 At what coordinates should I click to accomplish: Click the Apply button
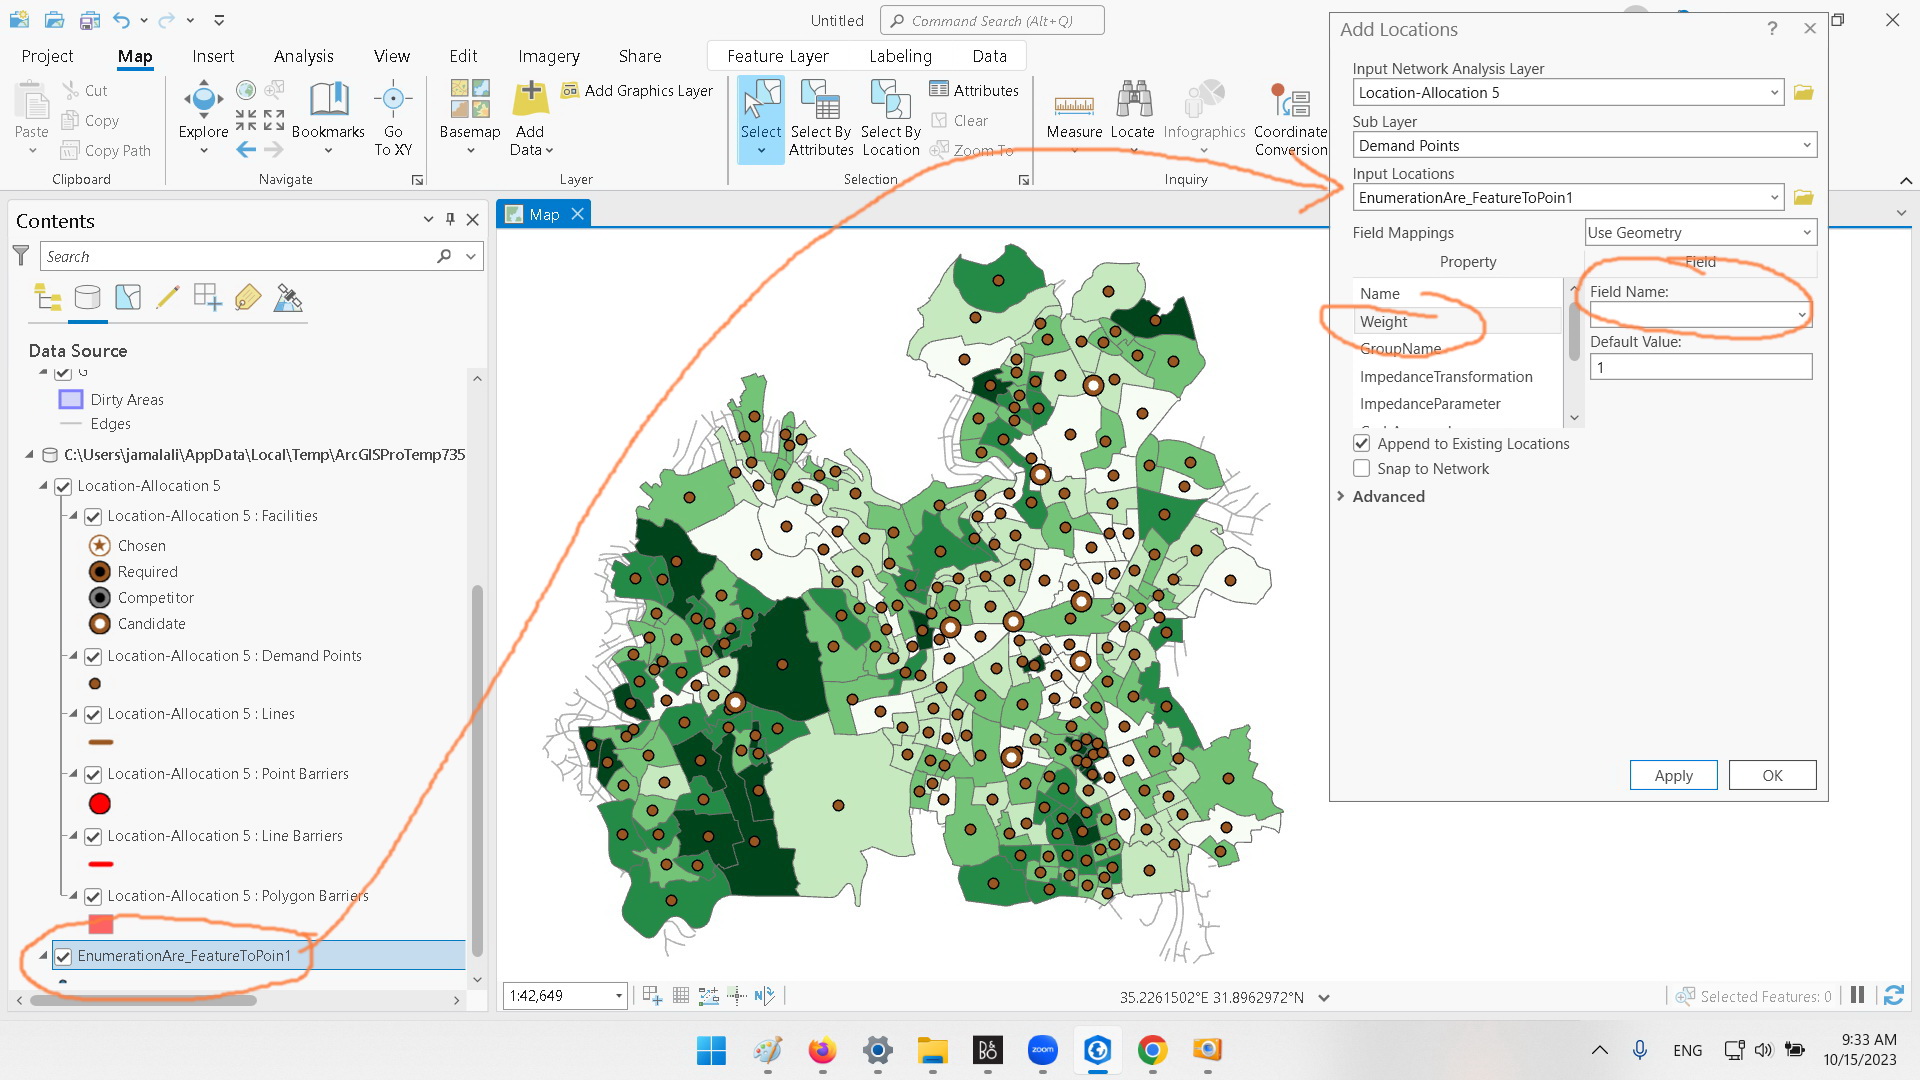click(x=1673, y=775)
